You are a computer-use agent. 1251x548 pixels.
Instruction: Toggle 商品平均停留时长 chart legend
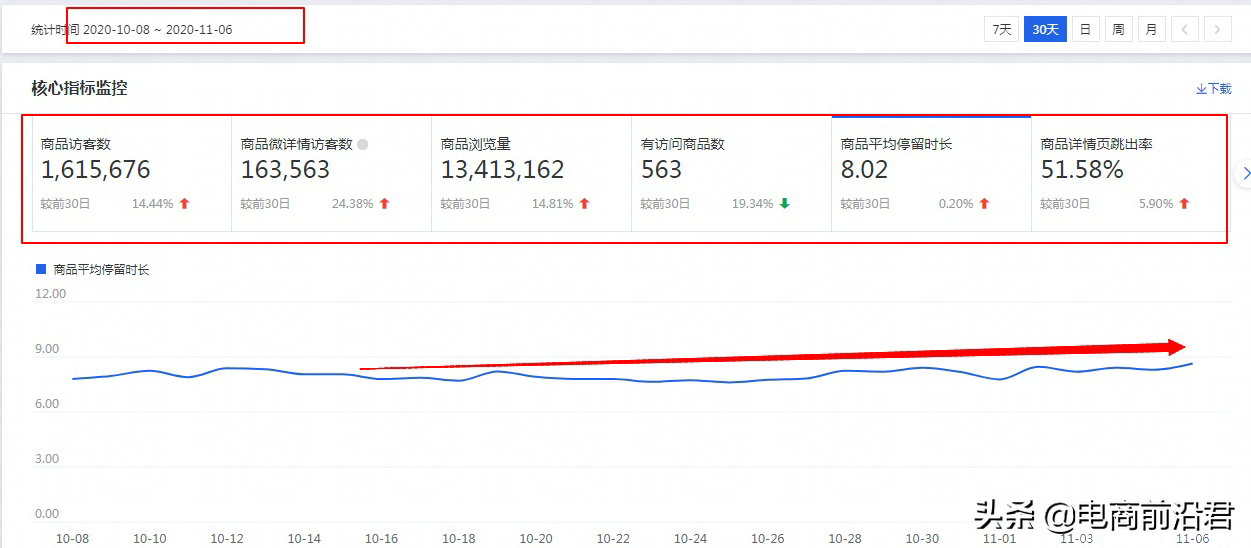pyautogui.click(x=93, y=269)
